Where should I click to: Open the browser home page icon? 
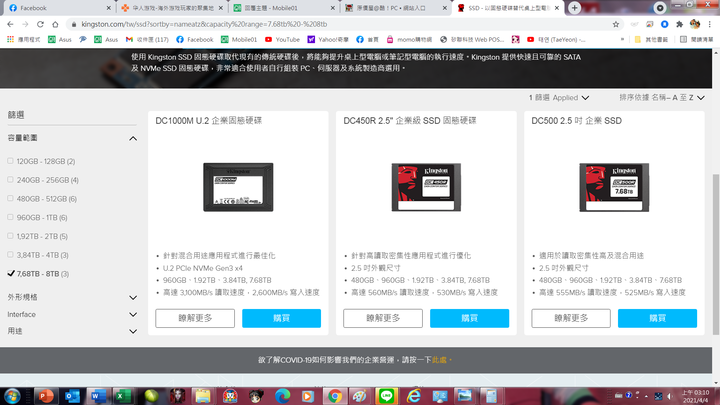[55, 24]
